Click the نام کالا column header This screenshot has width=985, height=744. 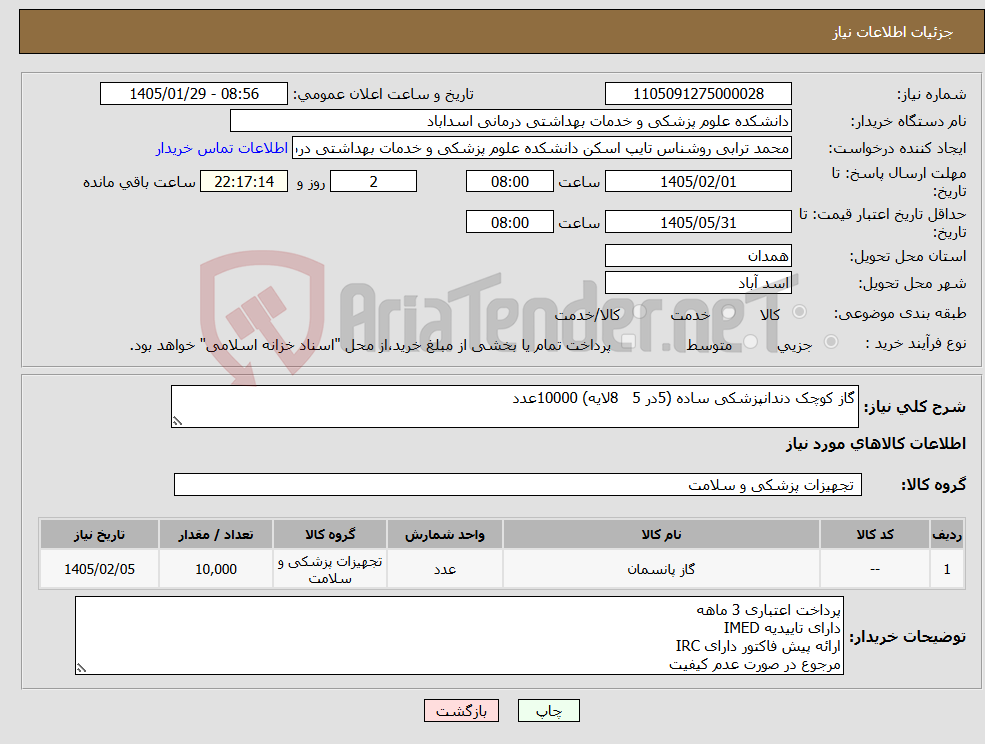pos(661,535)
